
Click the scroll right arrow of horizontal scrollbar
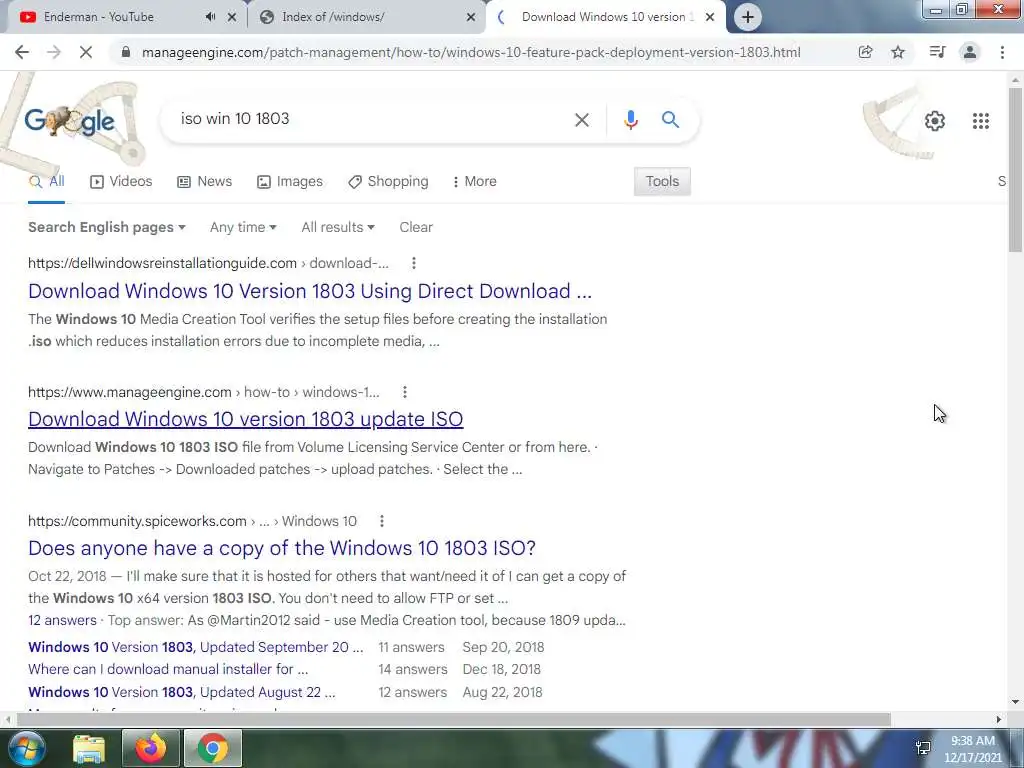coord(999,720)
